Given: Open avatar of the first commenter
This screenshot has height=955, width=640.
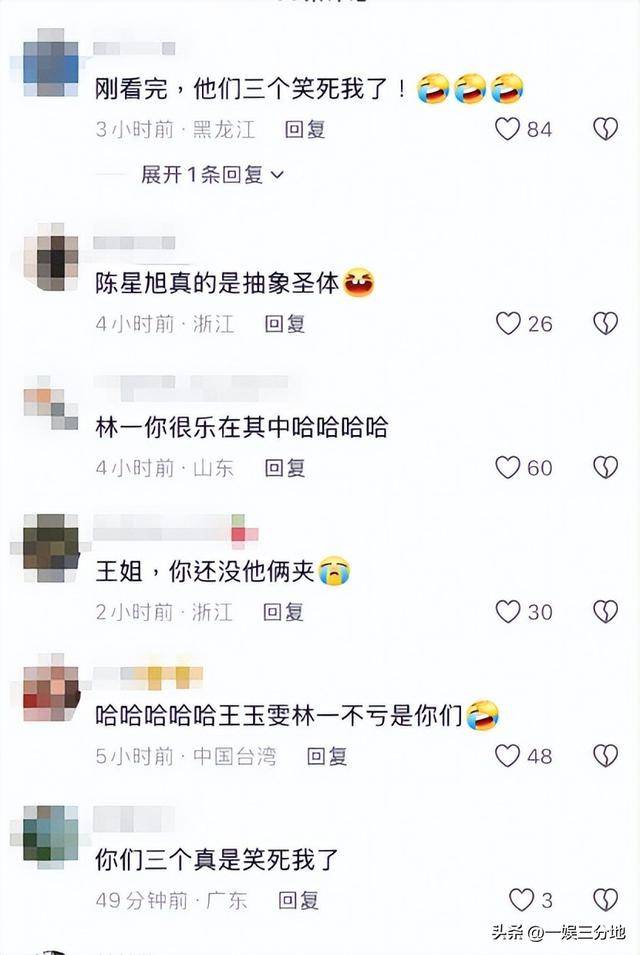Looking at the screenshot, I should (51, 62).
